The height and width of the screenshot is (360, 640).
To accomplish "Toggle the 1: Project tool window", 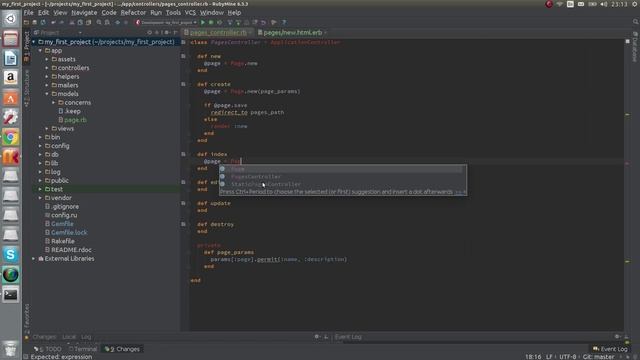I will click(x=27, y=46).
